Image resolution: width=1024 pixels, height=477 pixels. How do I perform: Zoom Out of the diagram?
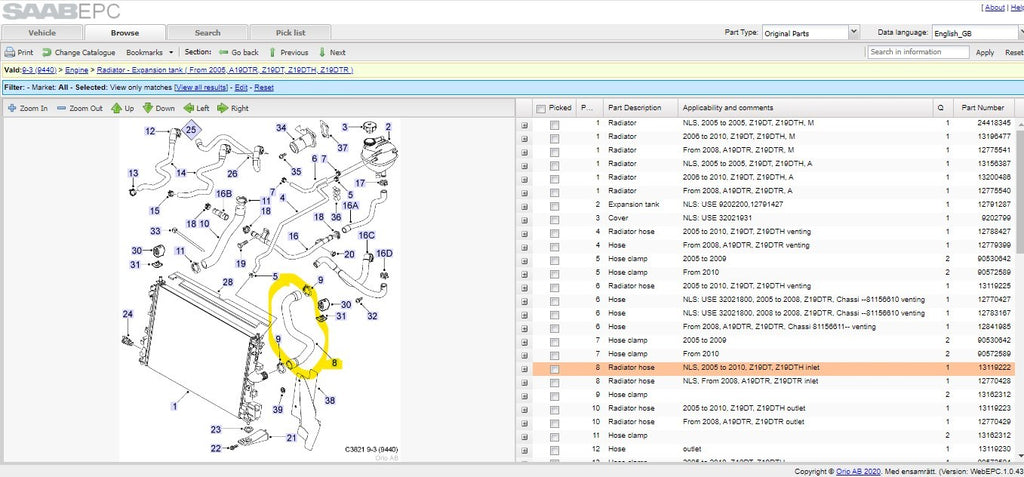point(80,108)
